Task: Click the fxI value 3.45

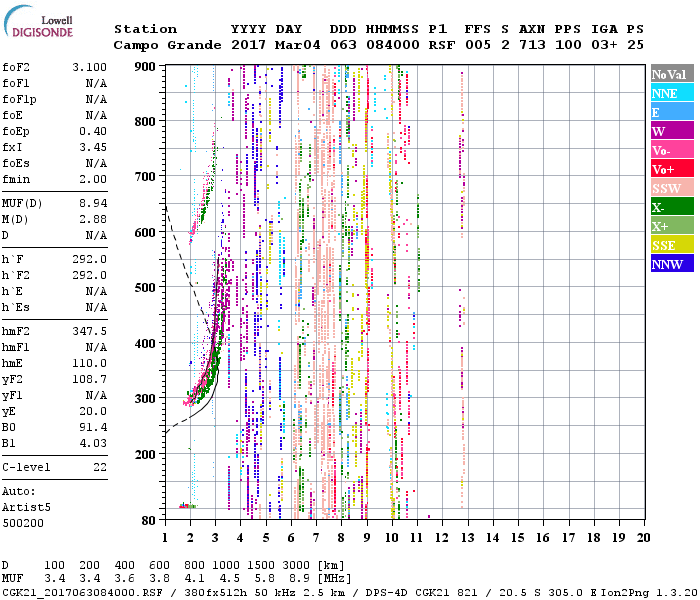Action: (93, 147)
